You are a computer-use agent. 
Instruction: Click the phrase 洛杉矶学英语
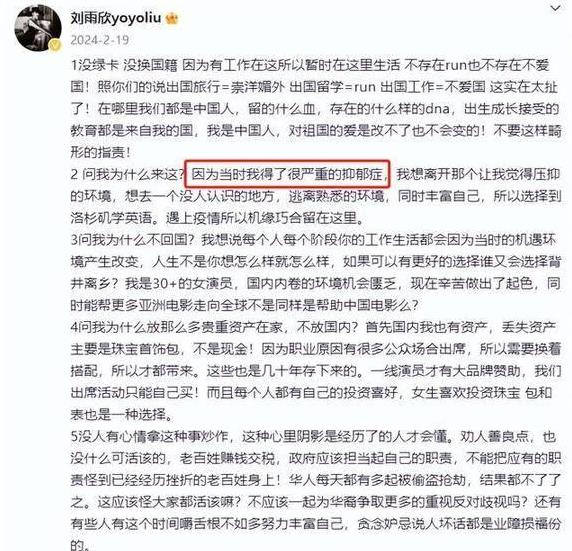(111, 218)
